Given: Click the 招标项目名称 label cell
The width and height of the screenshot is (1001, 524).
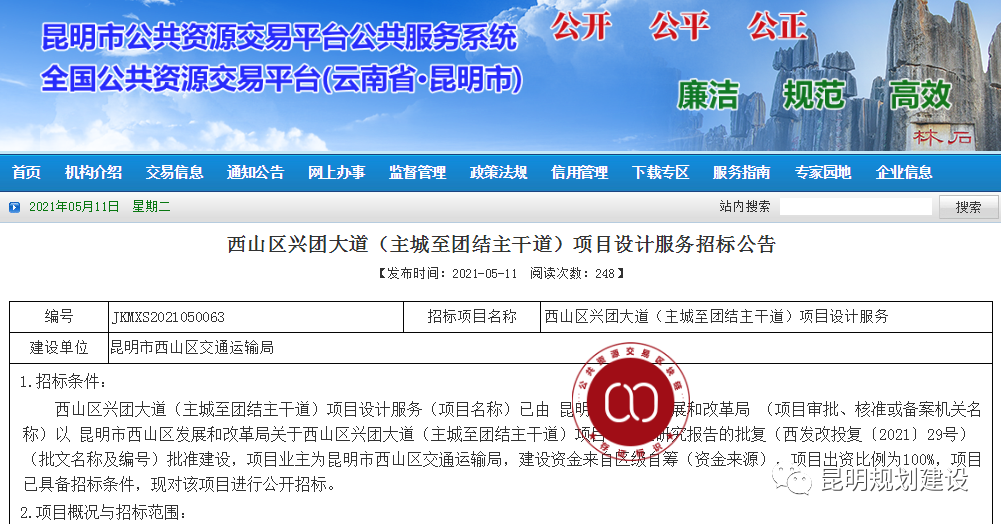Looking at the screenshot, I should pyautogui.click(x=472, y=317).
